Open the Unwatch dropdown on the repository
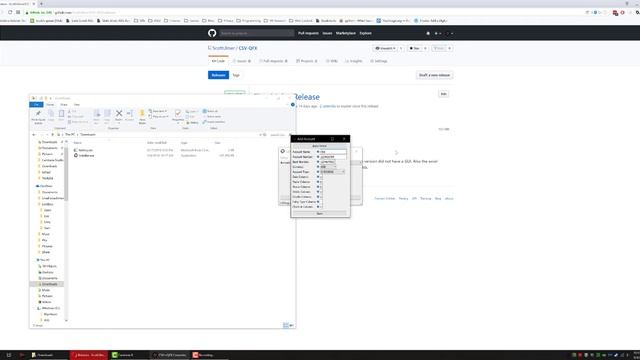640x360 pixels. 386,48
